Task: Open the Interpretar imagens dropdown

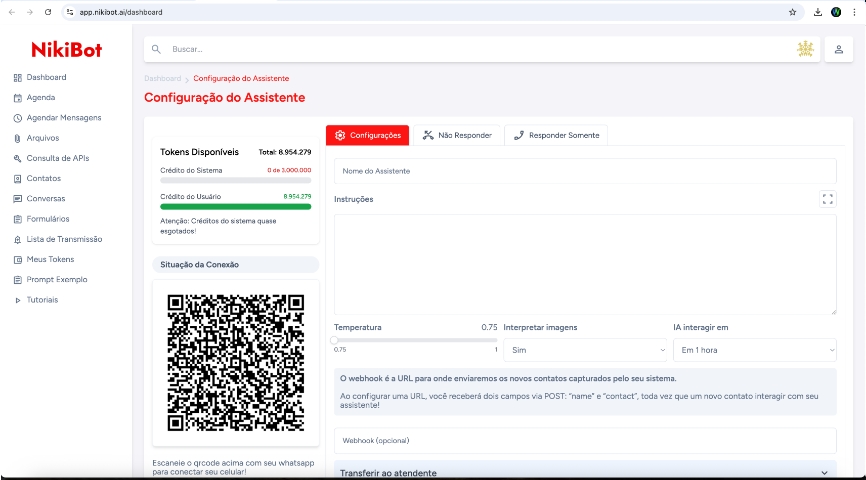Action: coord(585,350)
